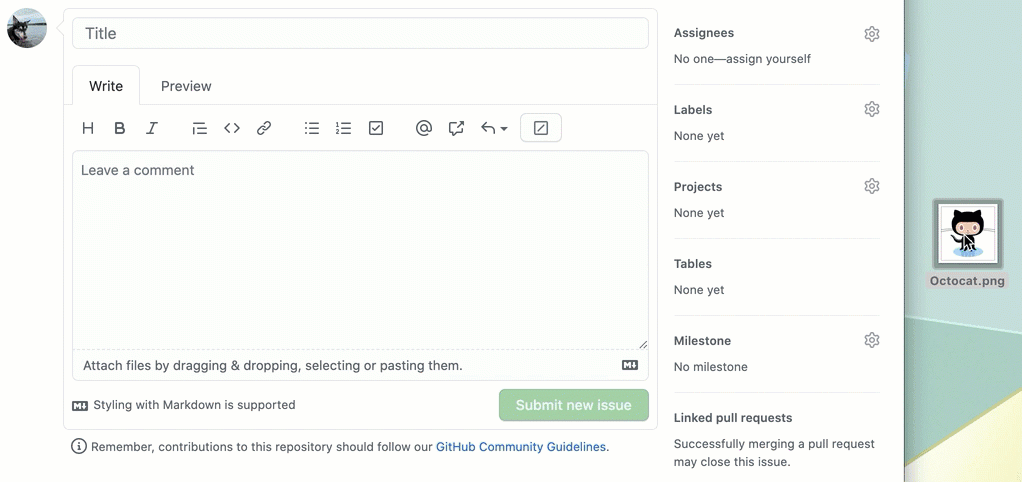
Task: Switch to the Preview tab
Action: 186,86
